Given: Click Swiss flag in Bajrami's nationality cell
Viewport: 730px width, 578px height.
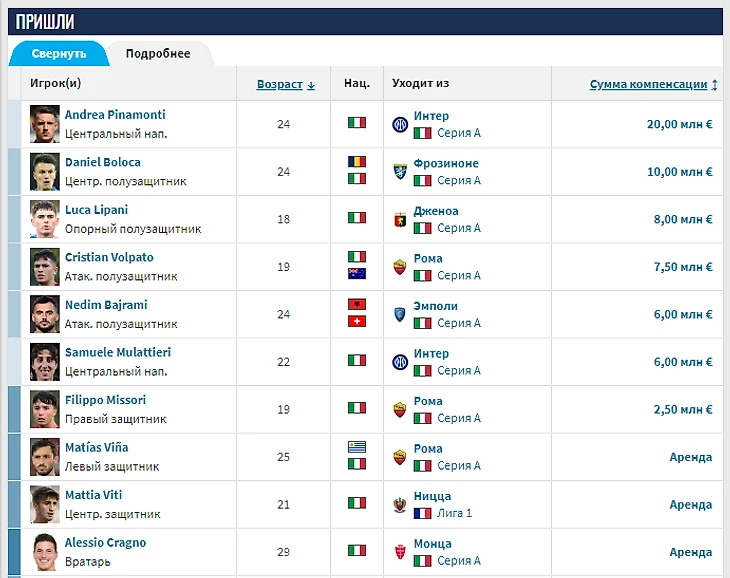Looking at the screenshot, I should (x=357, y=322).
